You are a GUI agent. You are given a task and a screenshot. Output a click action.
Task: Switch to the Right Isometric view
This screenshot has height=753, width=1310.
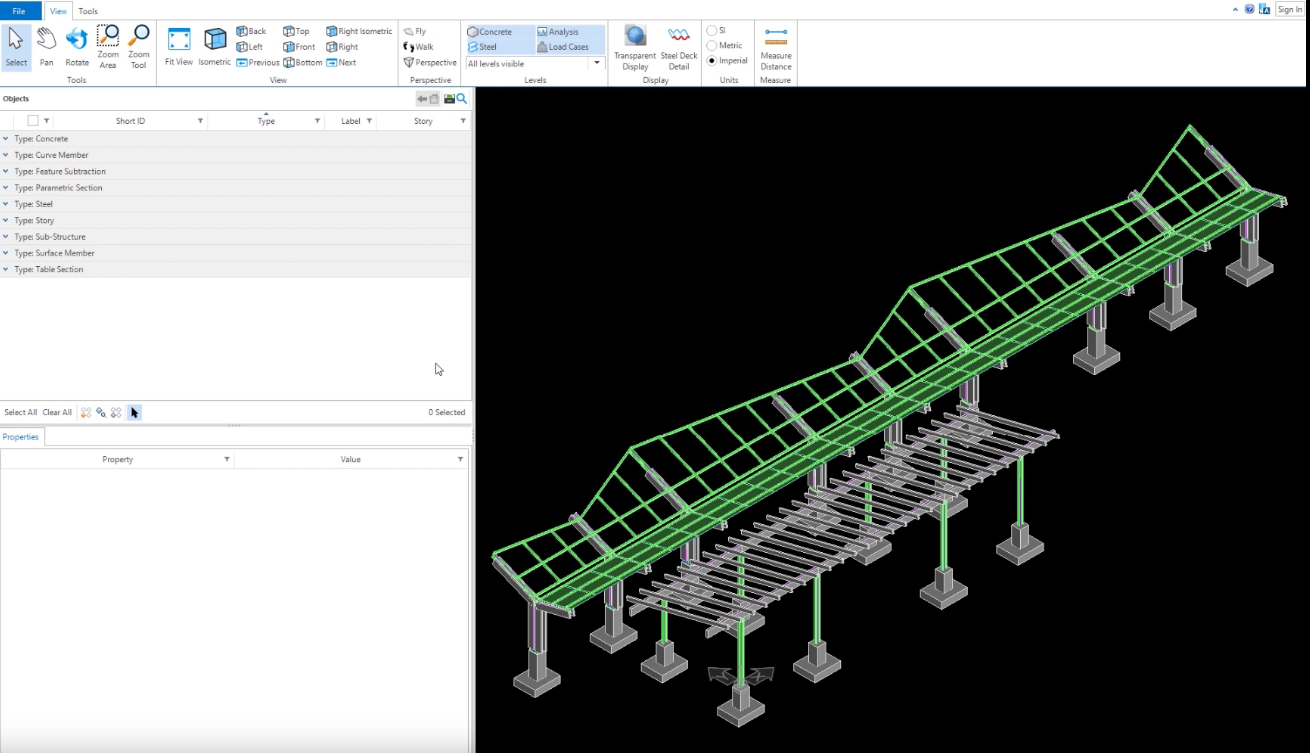(359, 31)
